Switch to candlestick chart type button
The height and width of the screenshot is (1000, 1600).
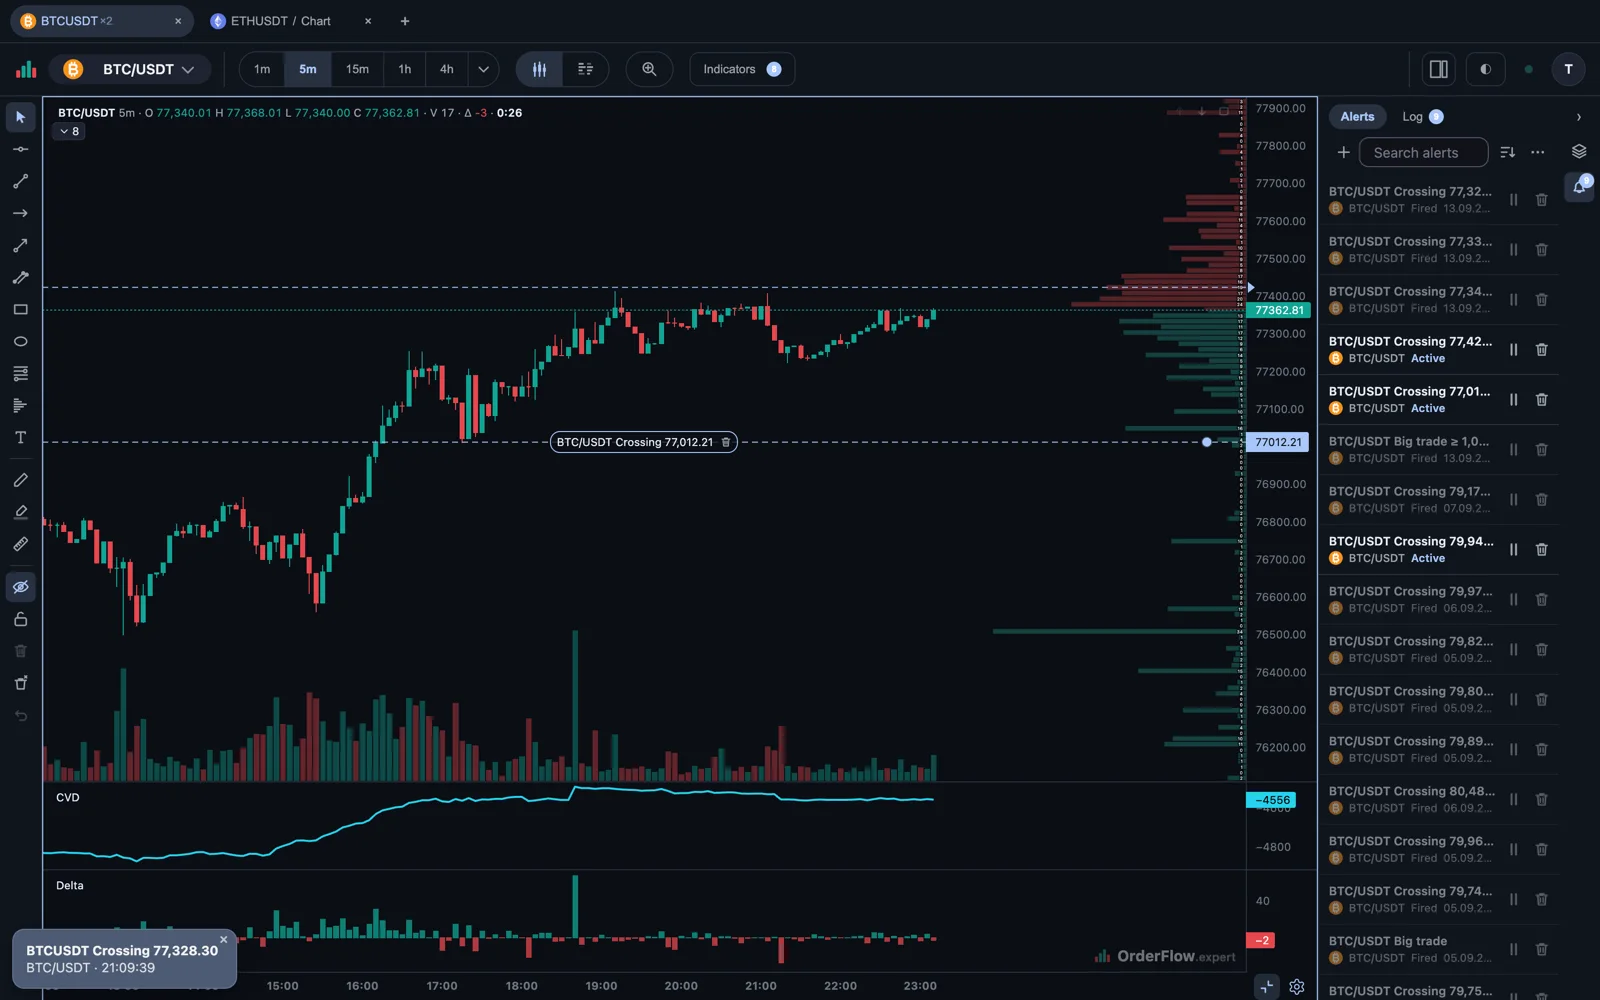tap(539, 69)
